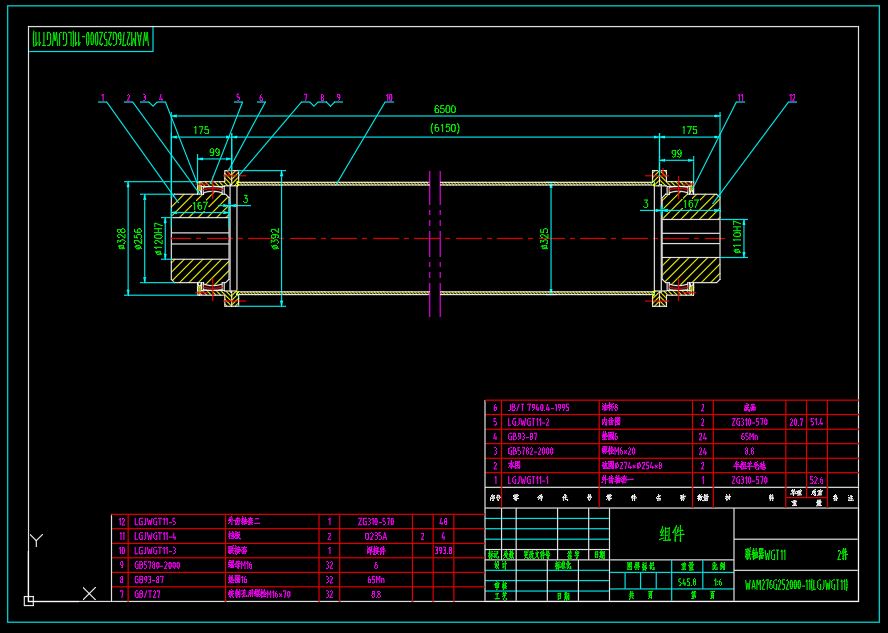Click the 51.4 total weight cell
888x633 pixels.
click(x=817, y=422)
